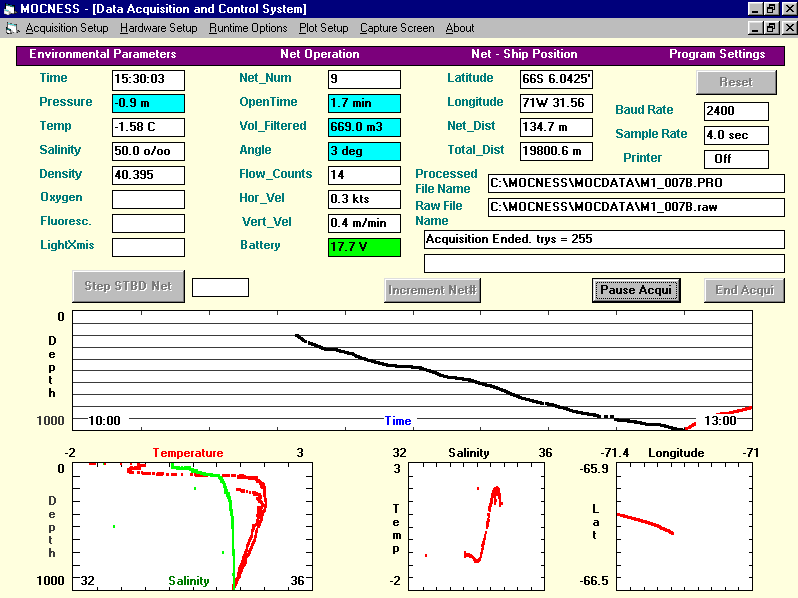Screen dimensions: 798x598
Task: Click the Baud Rate label
Action: pyautogui.click(x=644, y=110)
